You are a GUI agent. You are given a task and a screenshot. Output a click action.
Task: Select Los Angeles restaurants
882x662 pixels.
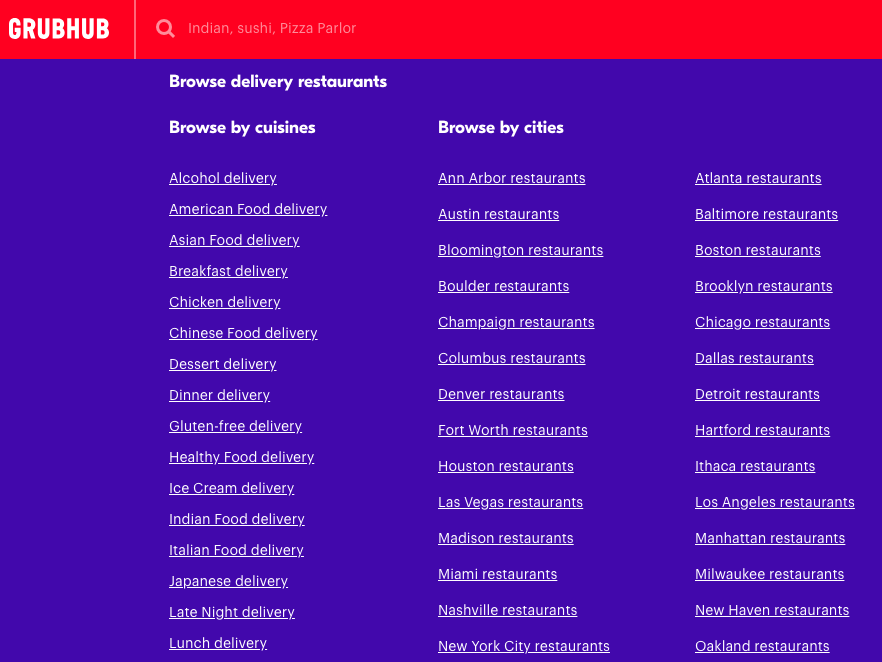pyautogui.click(x=774, y=502)
